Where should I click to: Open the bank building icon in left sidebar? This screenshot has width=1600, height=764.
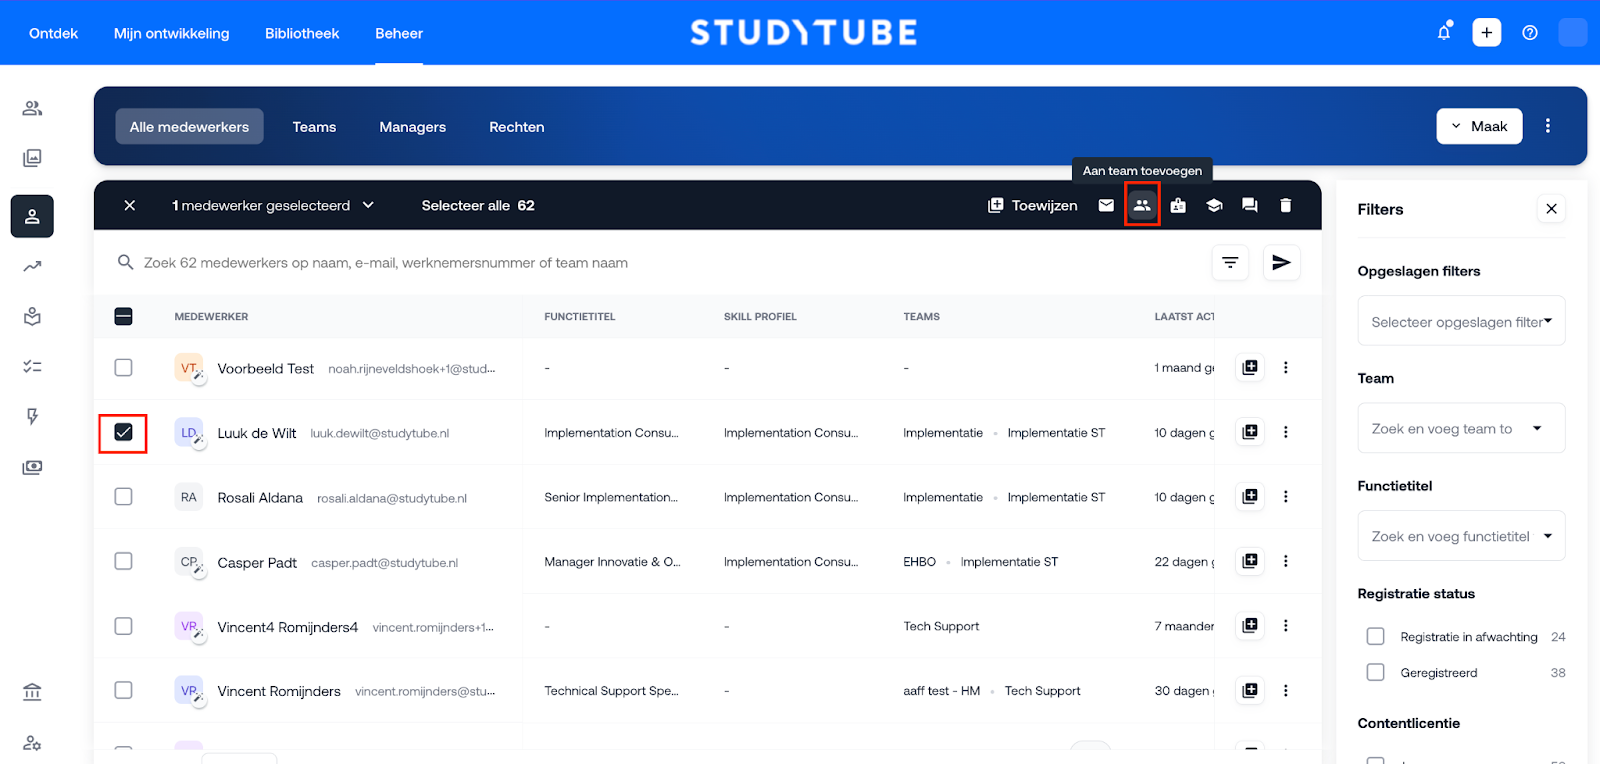click(32, 692)
